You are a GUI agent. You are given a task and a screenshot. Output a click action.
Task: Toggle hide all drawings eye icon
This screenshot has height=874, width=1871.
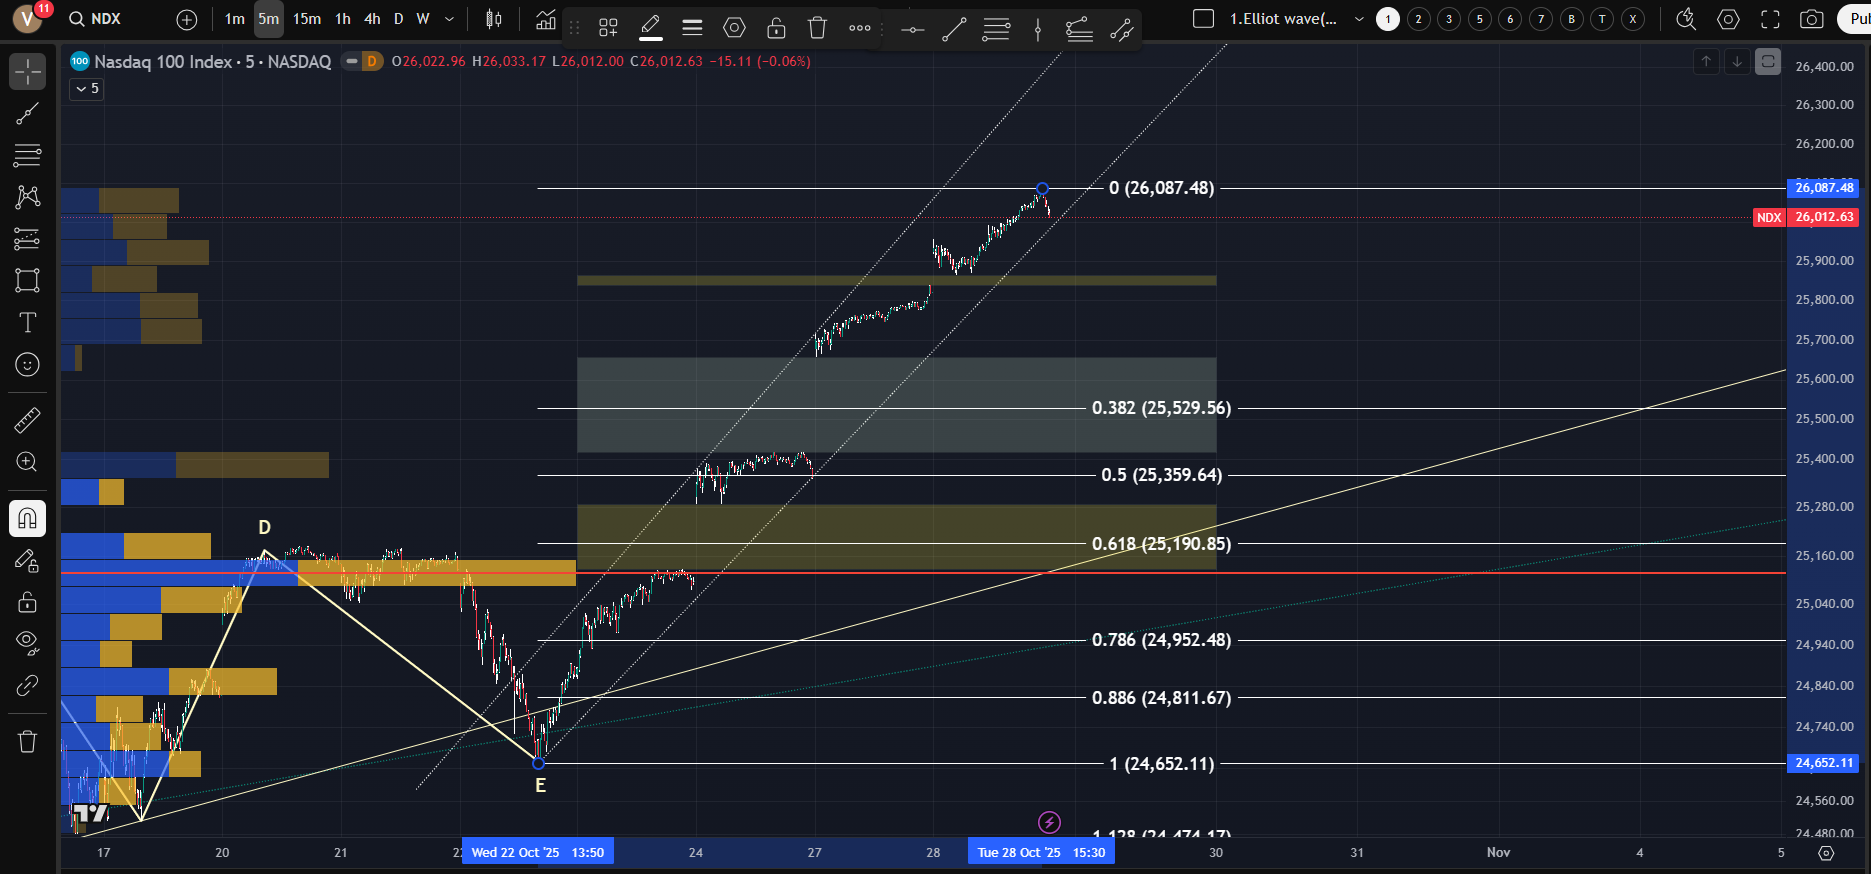pyautogui.click(x=27, y=641)
